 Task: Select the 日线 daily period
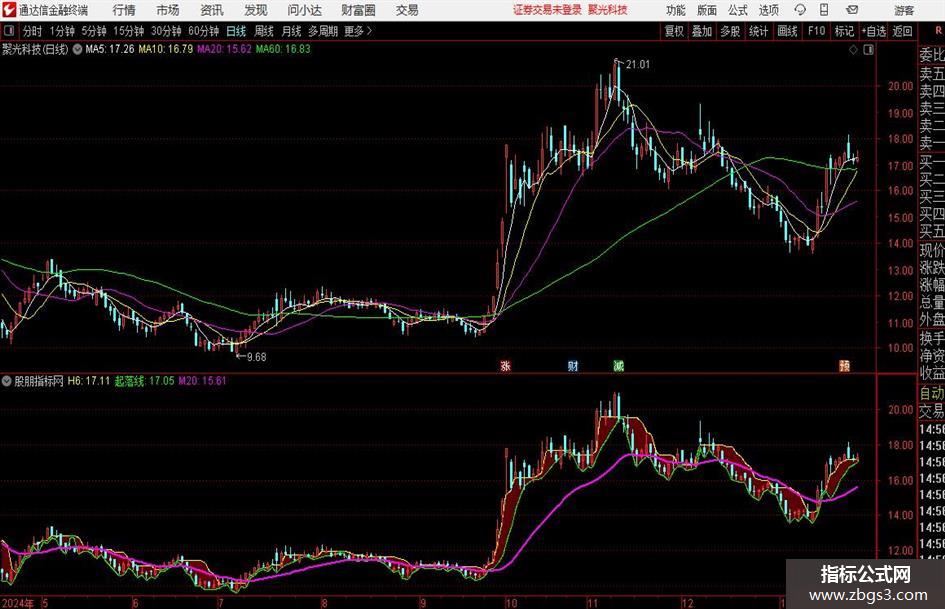(x=236, y=31)
